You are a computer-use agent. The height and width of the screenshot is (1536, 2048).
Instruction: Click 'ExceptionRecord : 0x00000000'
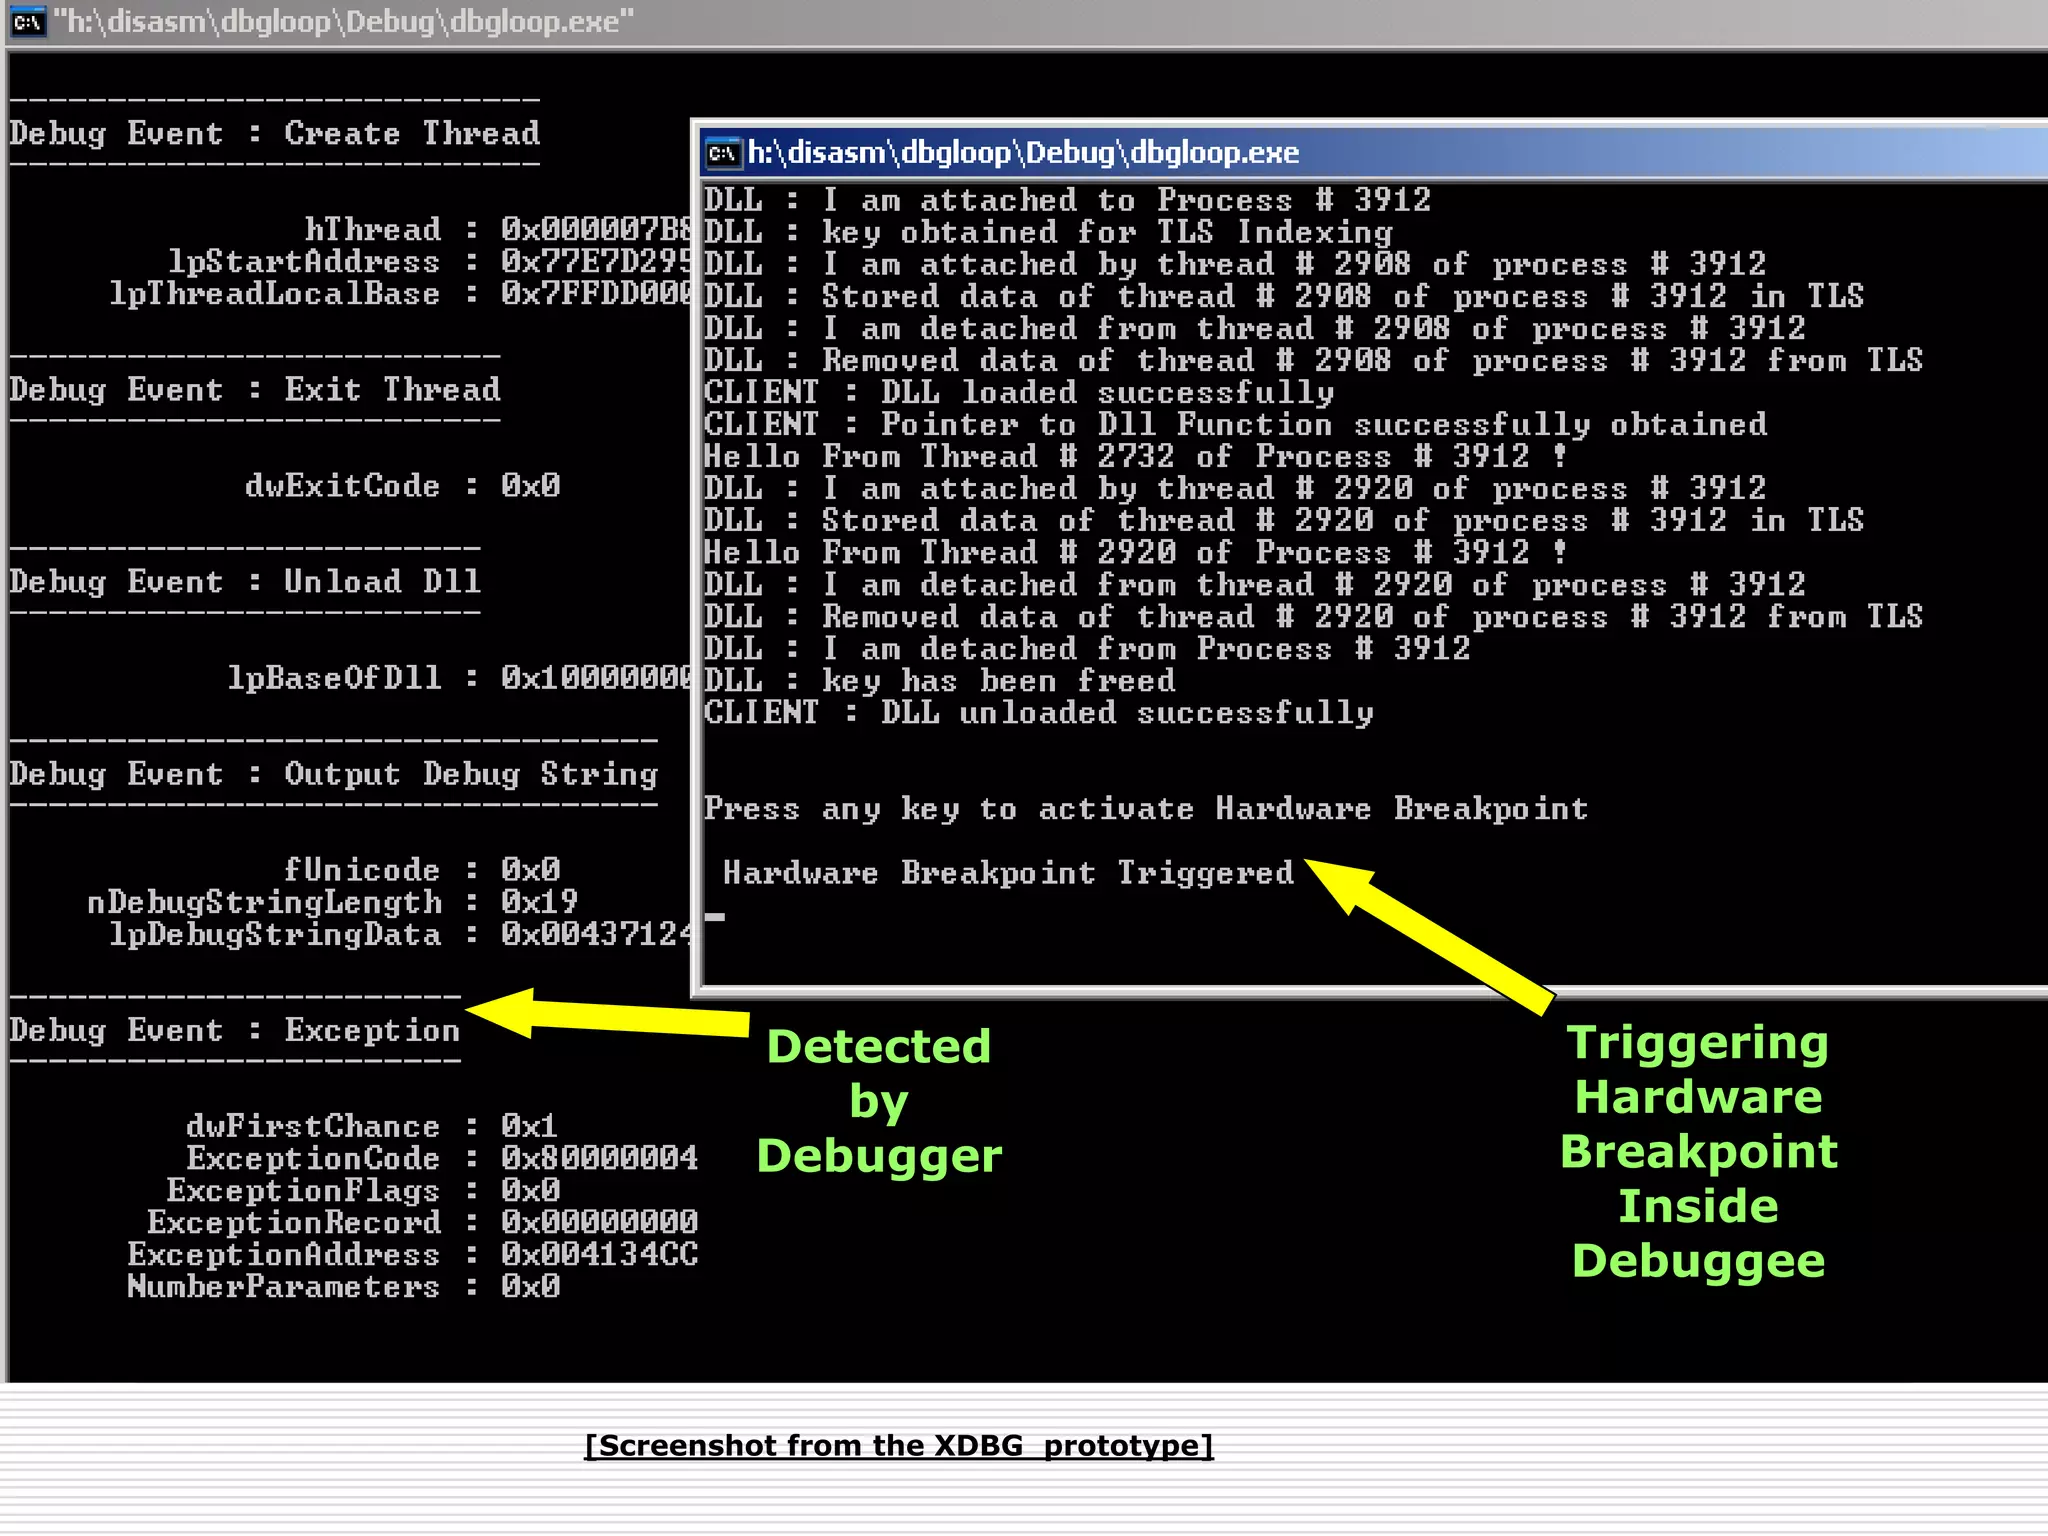pos(422,1222)
